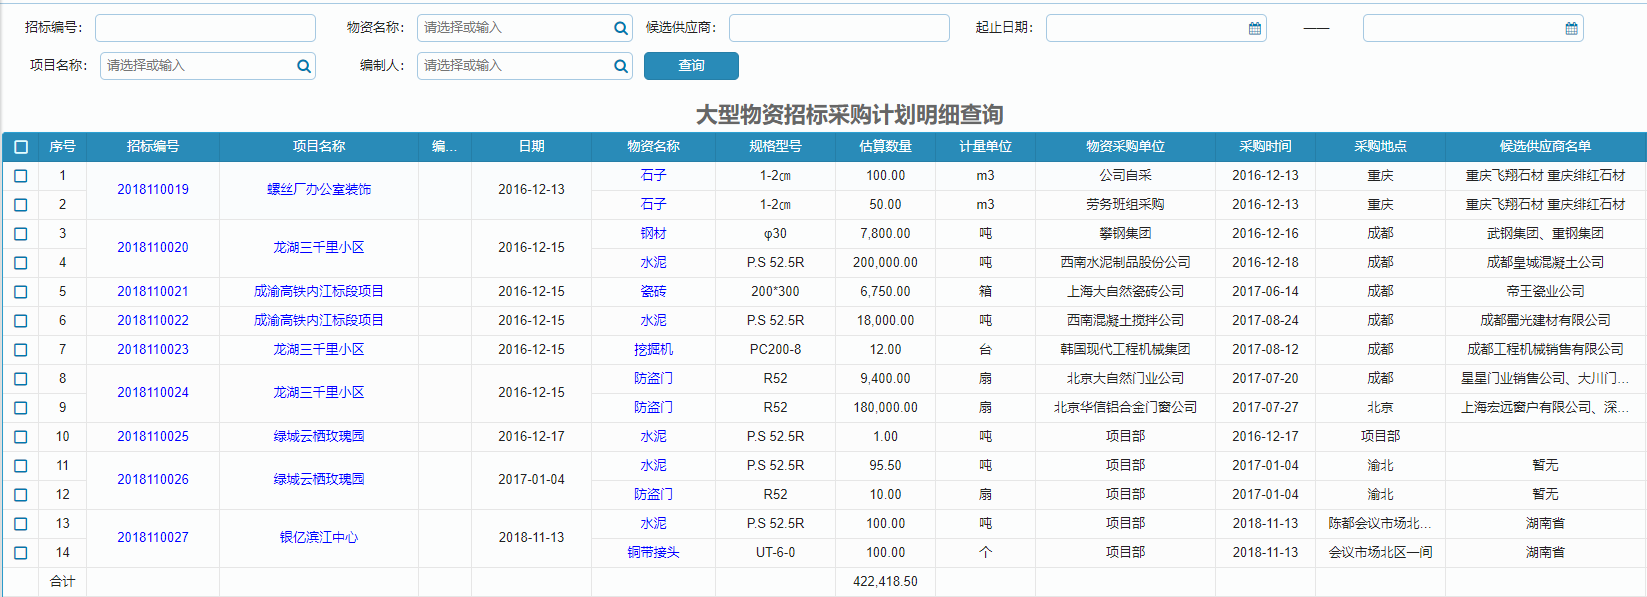This screenshot has height=597, width=1647.
Task: Open tender number 2018110025 link
Action: (153, 437)
